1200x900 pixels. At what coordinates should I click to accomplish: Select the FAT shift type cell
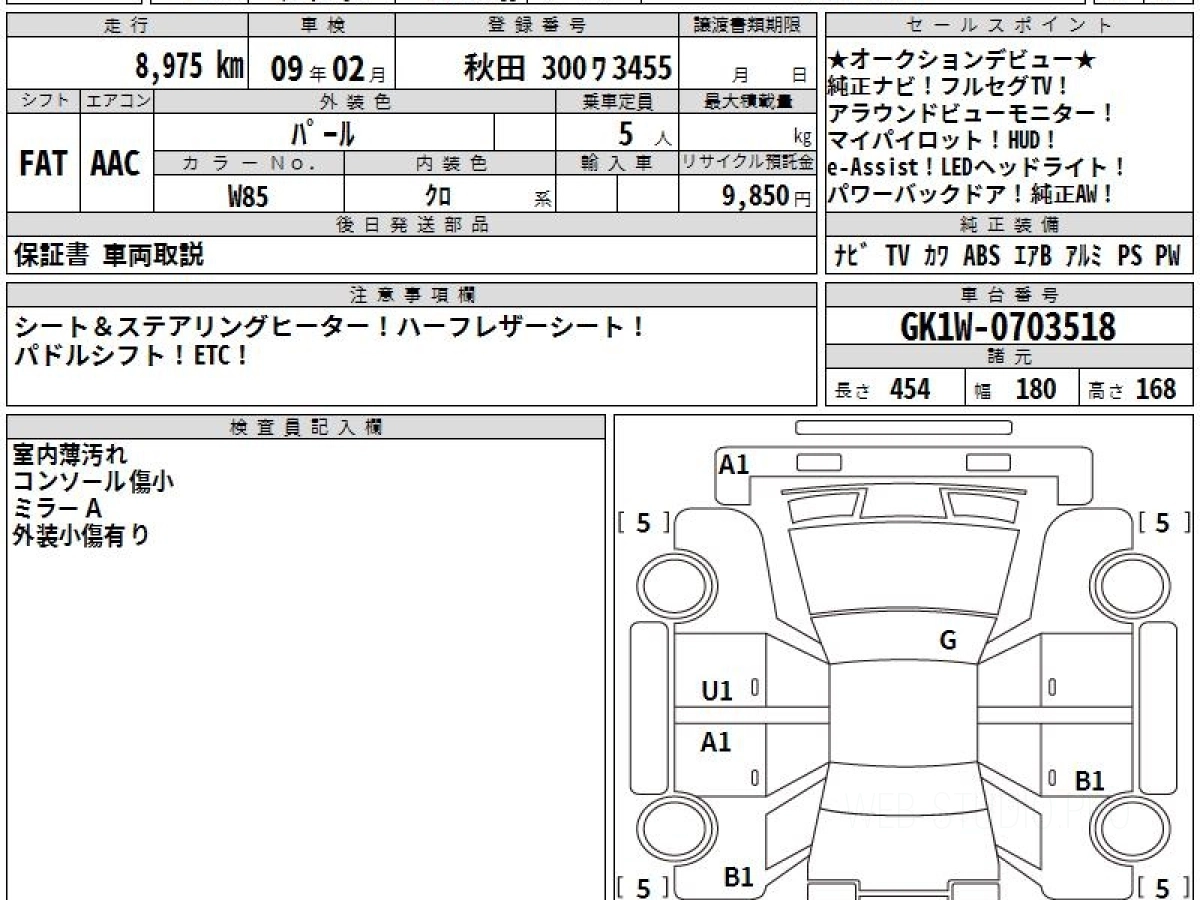[43, 164]
